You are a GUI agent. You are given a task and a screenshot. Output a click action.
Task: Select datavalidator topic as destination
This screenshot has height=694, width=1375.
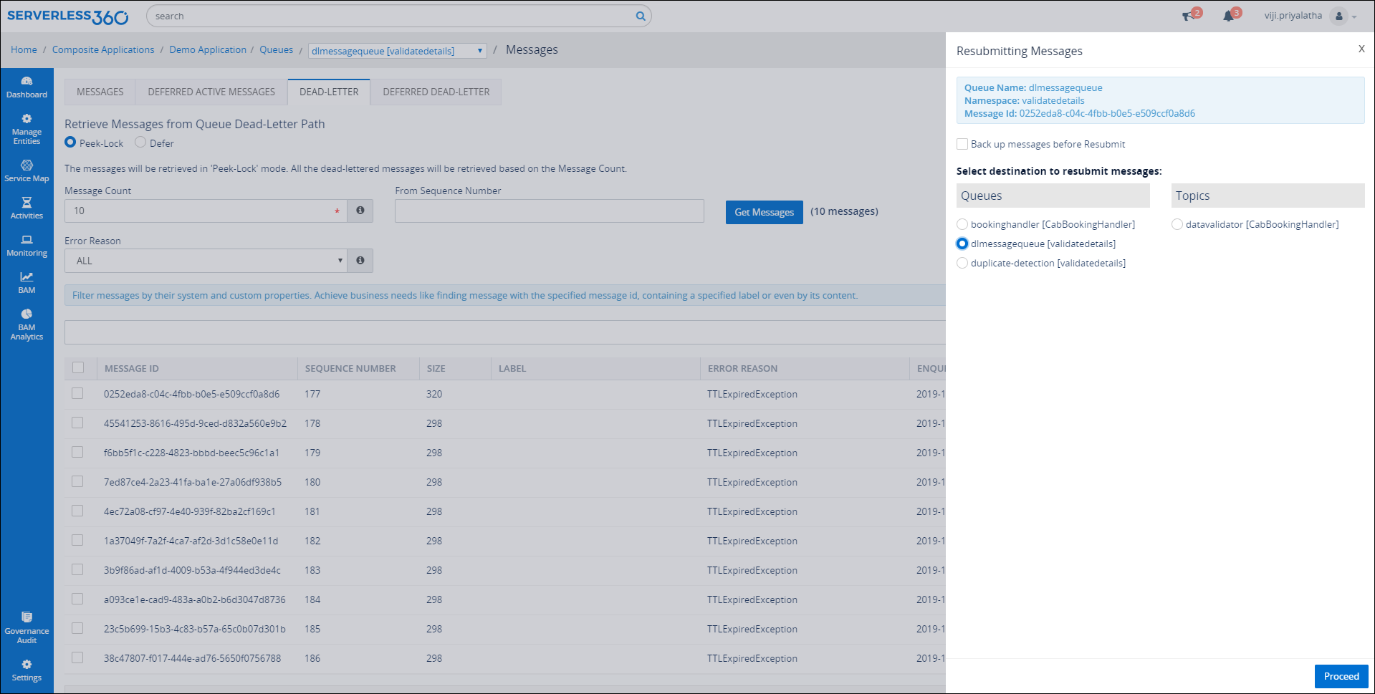point(1177,225)
